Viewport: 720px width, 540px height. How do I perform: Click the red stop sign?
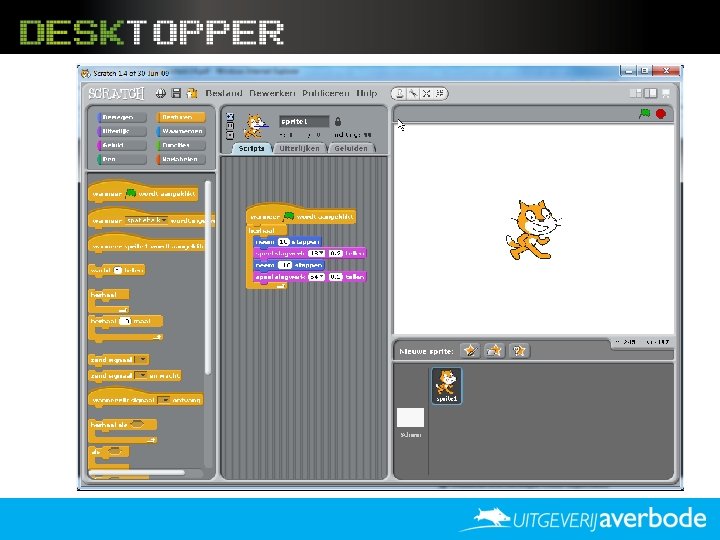[x=661, y=114]
